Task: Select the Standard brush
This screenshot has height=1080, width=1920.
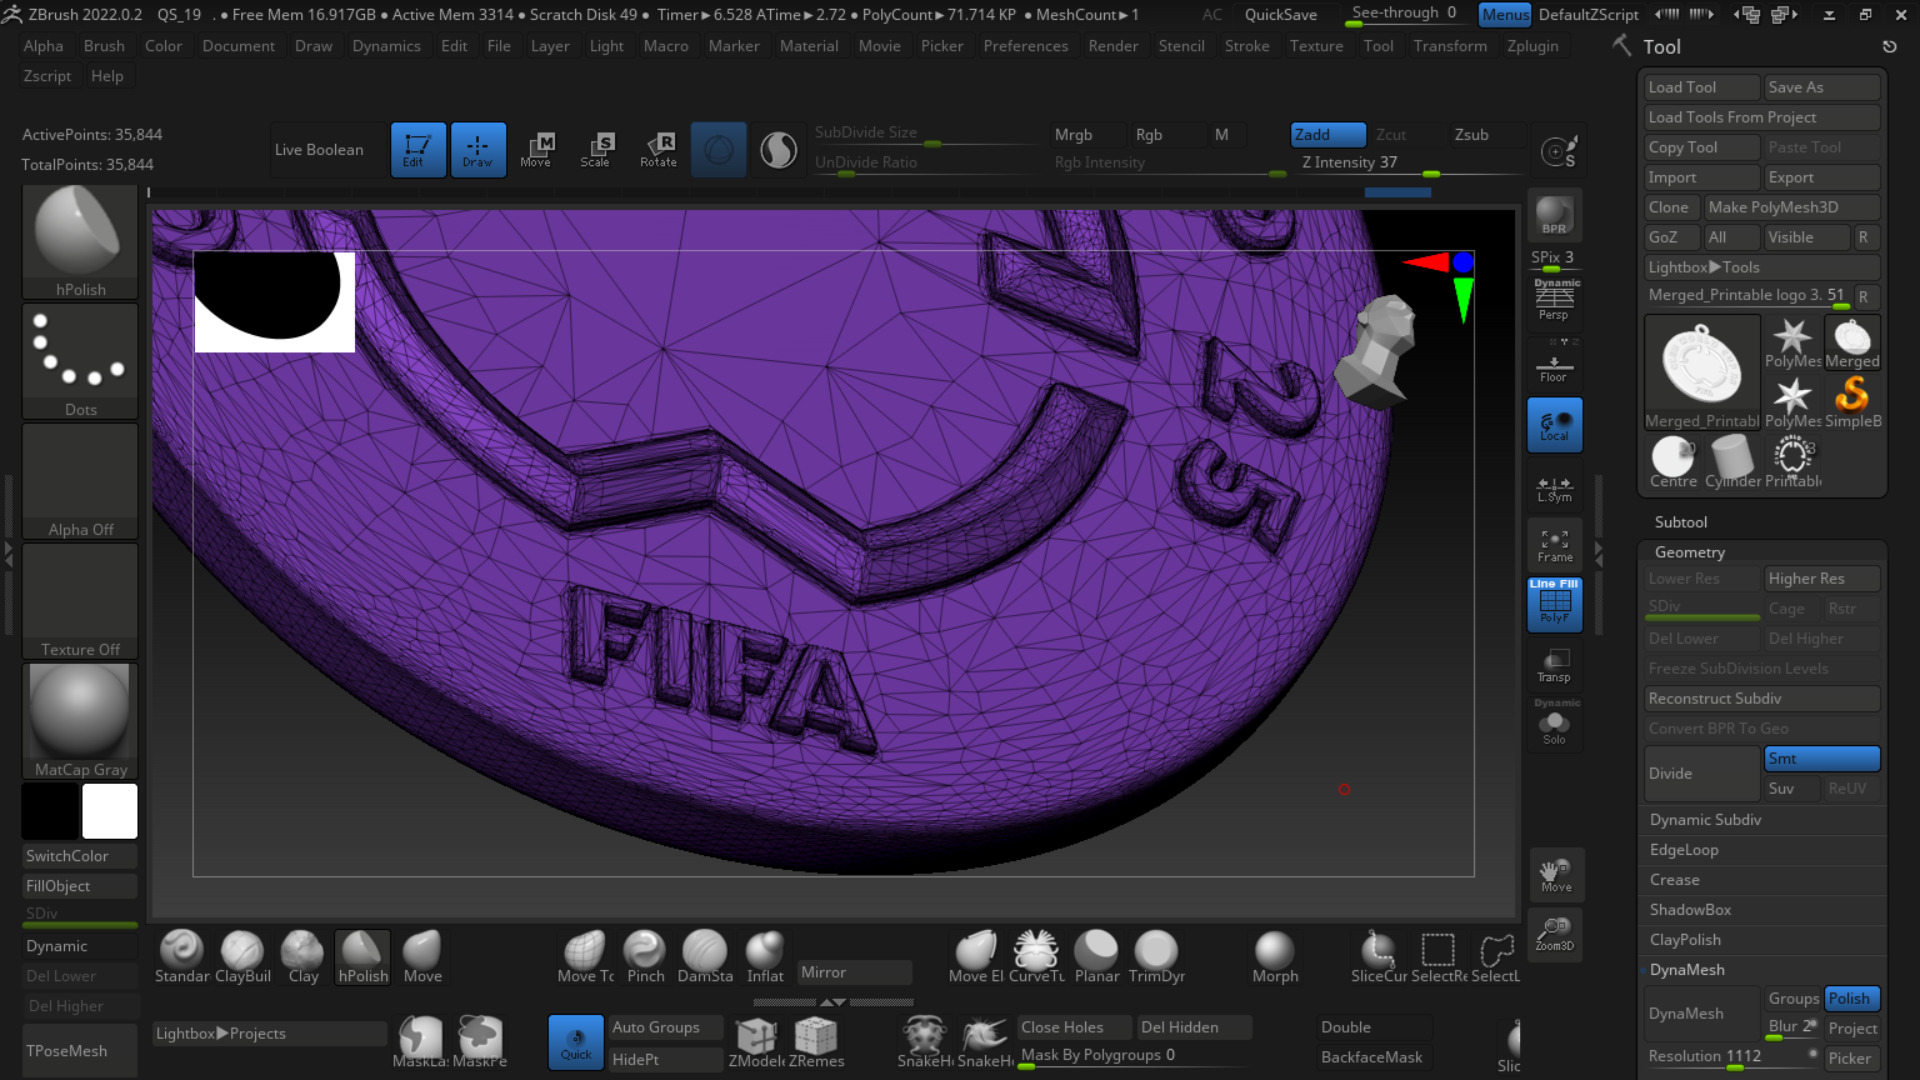Action: pyautogui.click(x=182, y=957)
